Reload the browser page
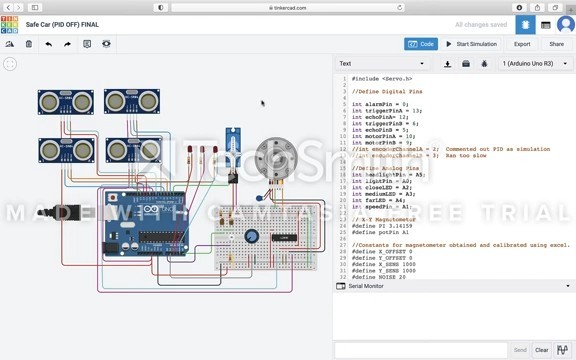The height and width of the screenshot is (360, 576). coord(399,7)
